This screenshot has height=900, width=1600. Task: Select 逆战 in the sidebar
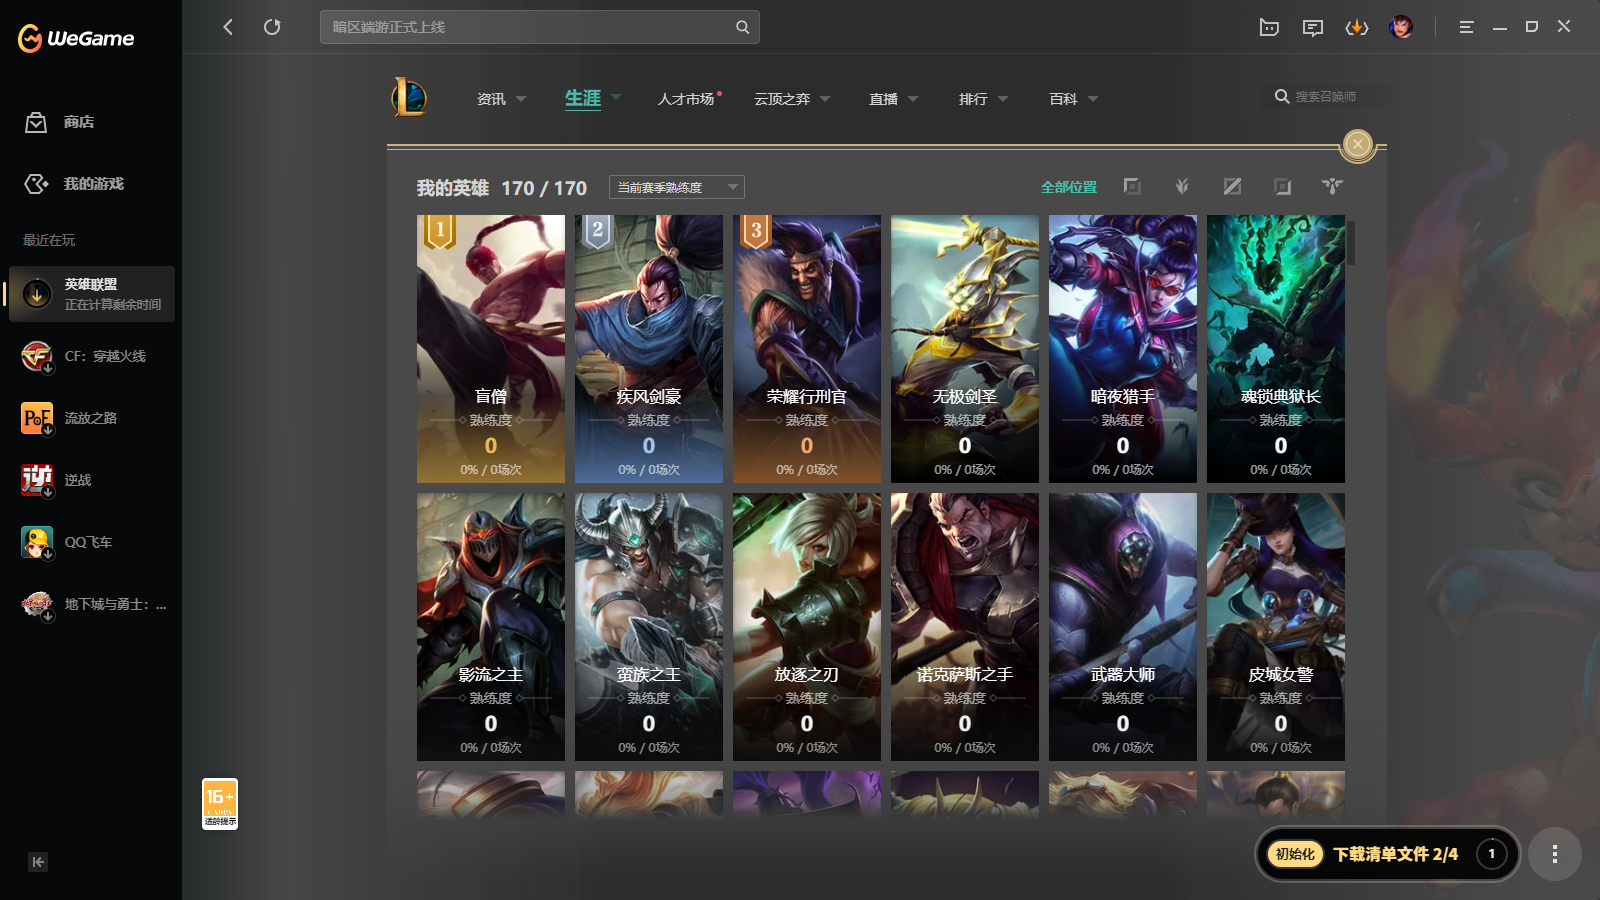(92, 480)
